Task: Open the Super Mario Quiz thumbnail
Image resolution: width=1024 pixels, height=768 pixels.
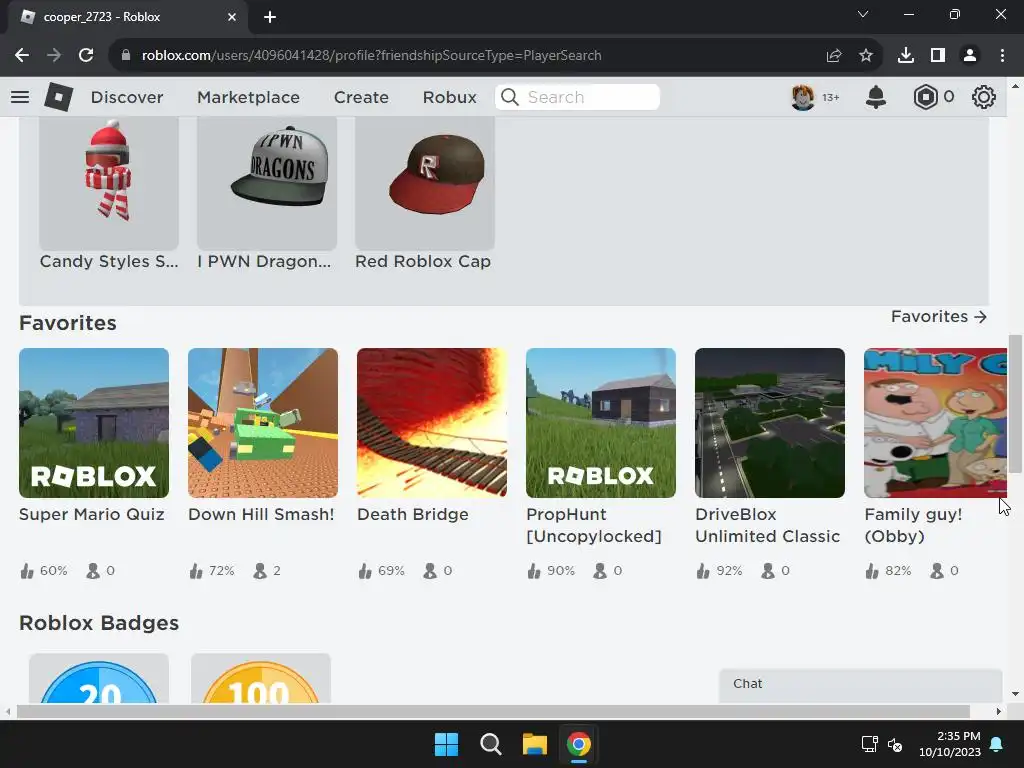Action: 94,423
